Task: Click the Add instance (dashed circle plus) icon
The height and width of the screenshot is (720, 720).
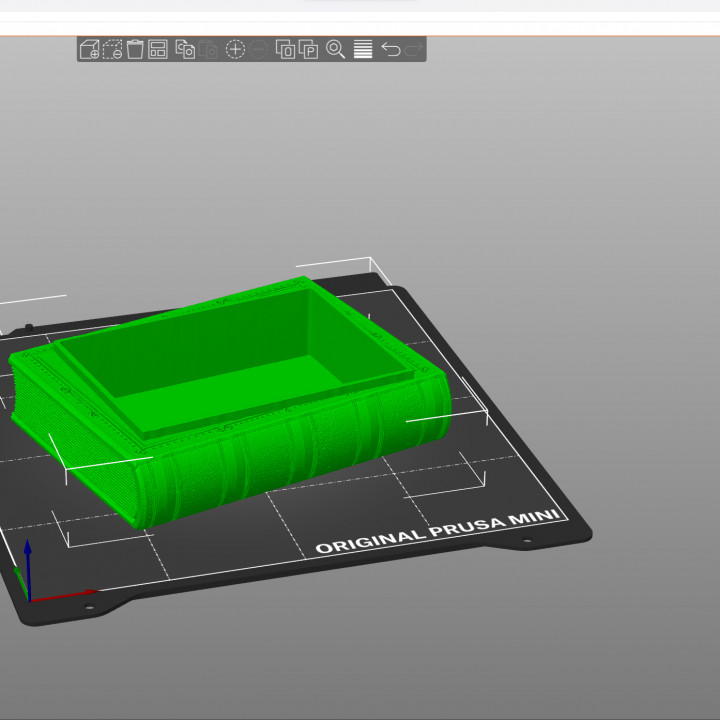Action: 235,49
